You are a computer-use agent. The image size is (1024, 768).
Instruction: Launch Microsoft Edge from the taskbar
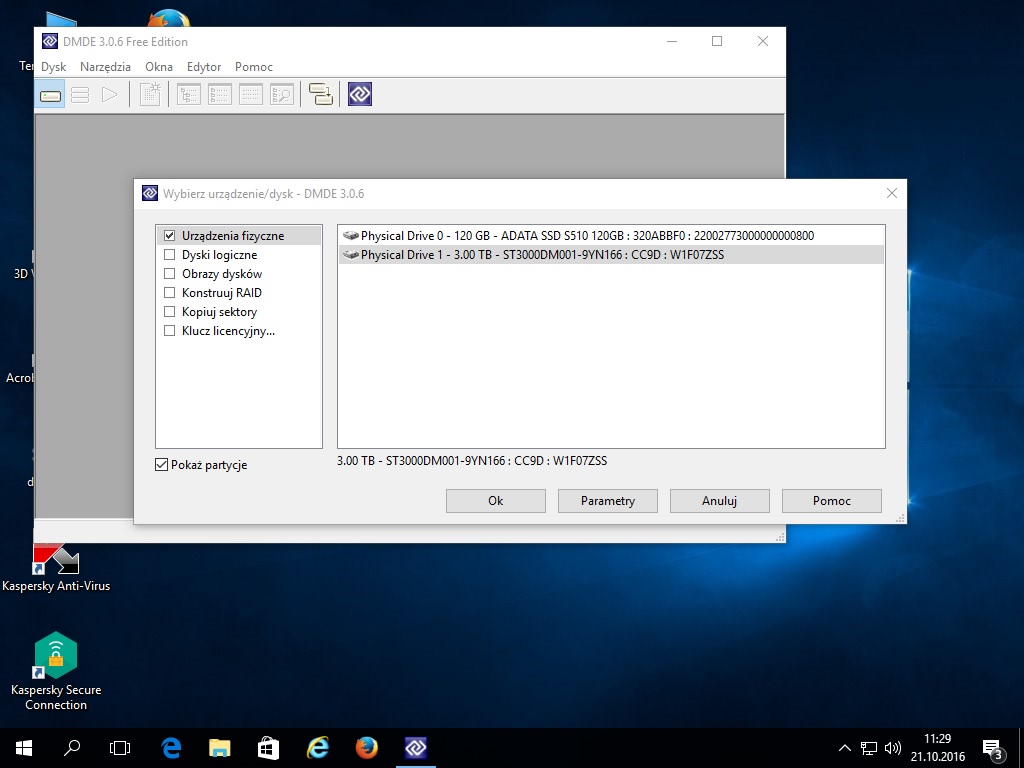tap(171, 748)
